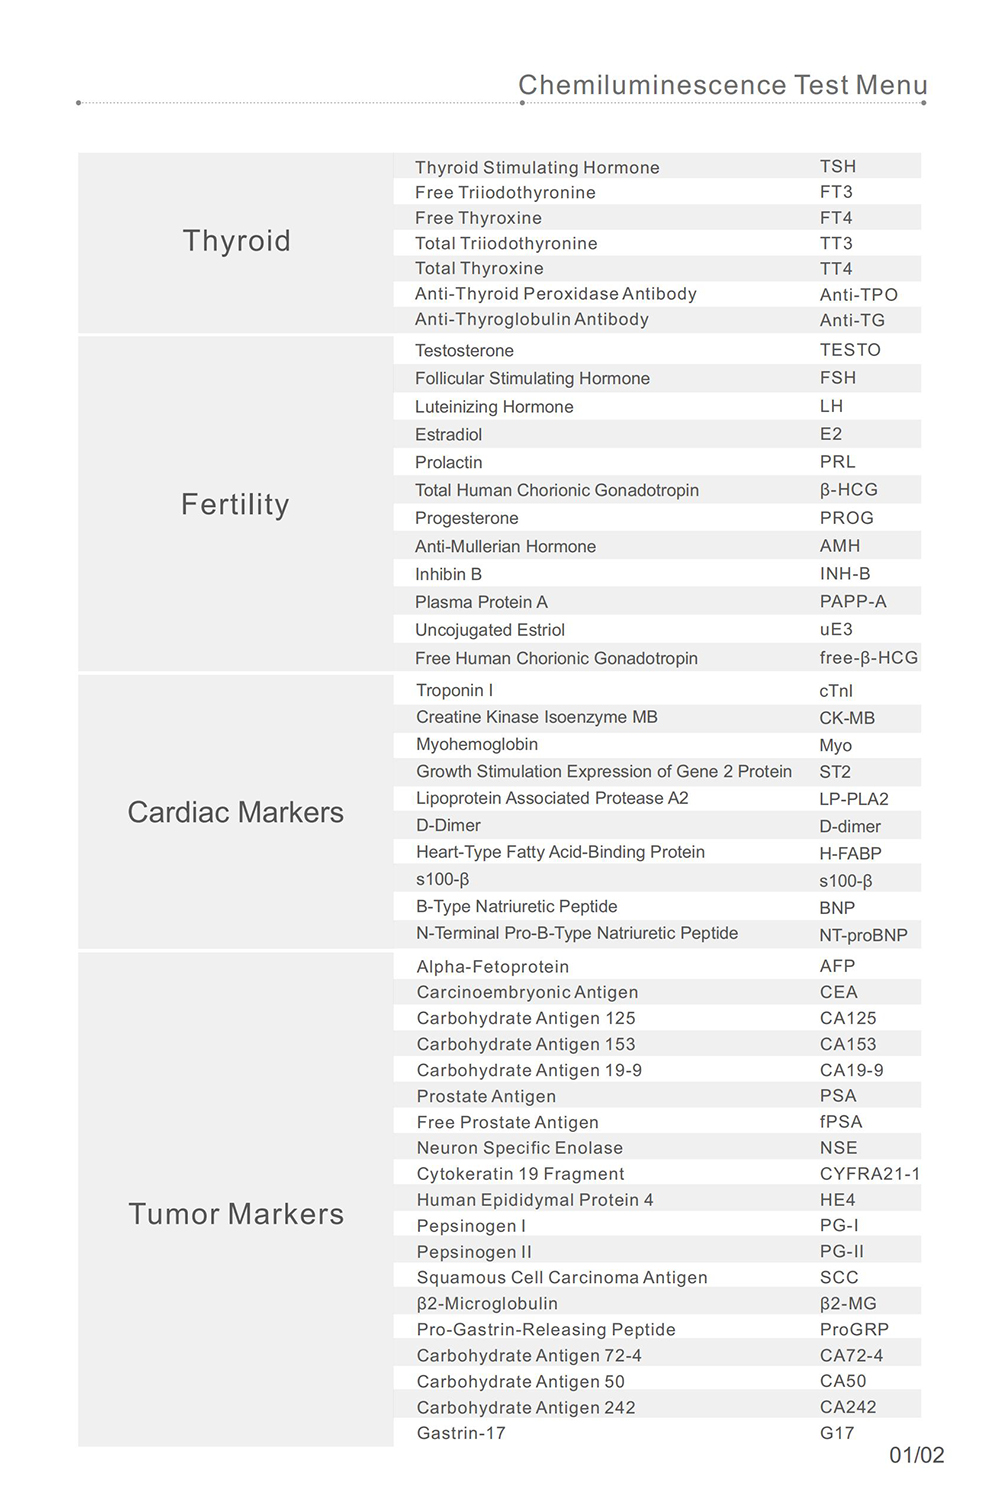This screenshot has width=1000, height=1510.
Task: Select the D-Dimer test name
Action: [448, 825]
